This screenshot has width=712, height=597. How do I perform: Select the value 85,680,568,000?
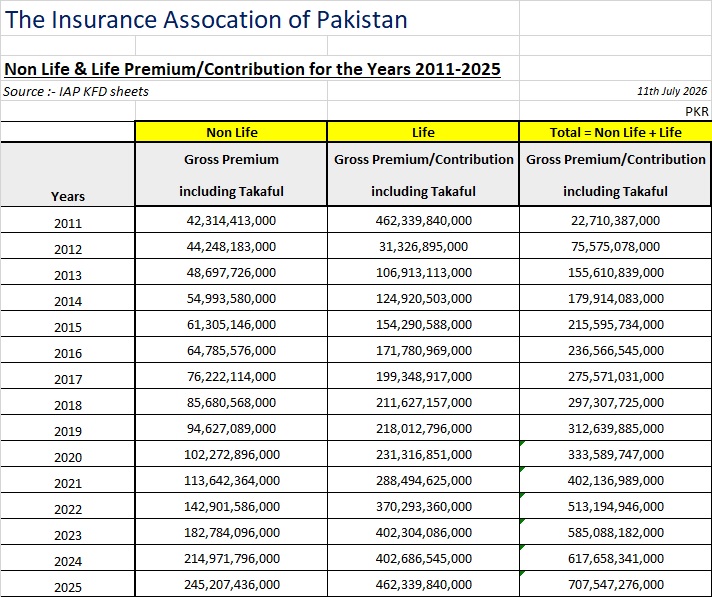pos(231,402)
